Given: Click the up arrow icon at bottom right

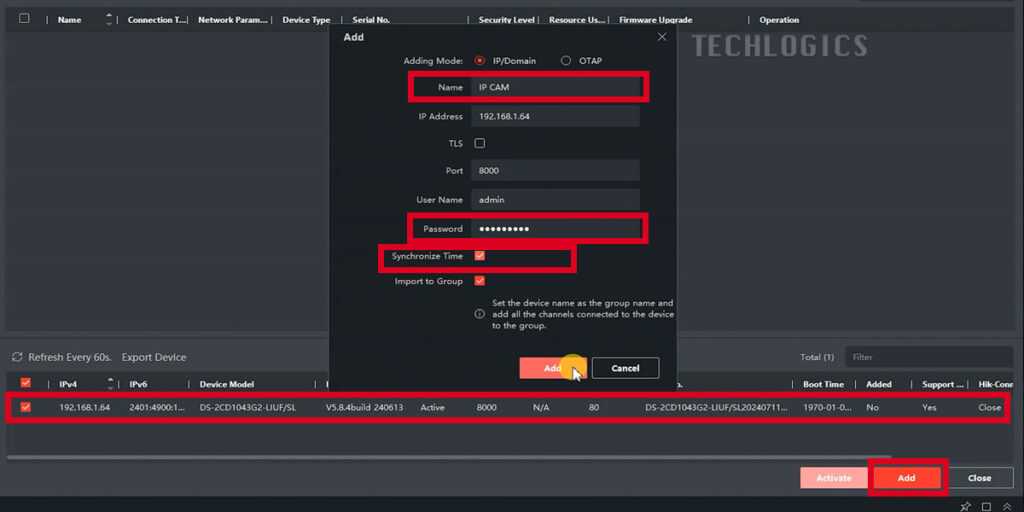Looking at the screenshot, I should 1006,506.
